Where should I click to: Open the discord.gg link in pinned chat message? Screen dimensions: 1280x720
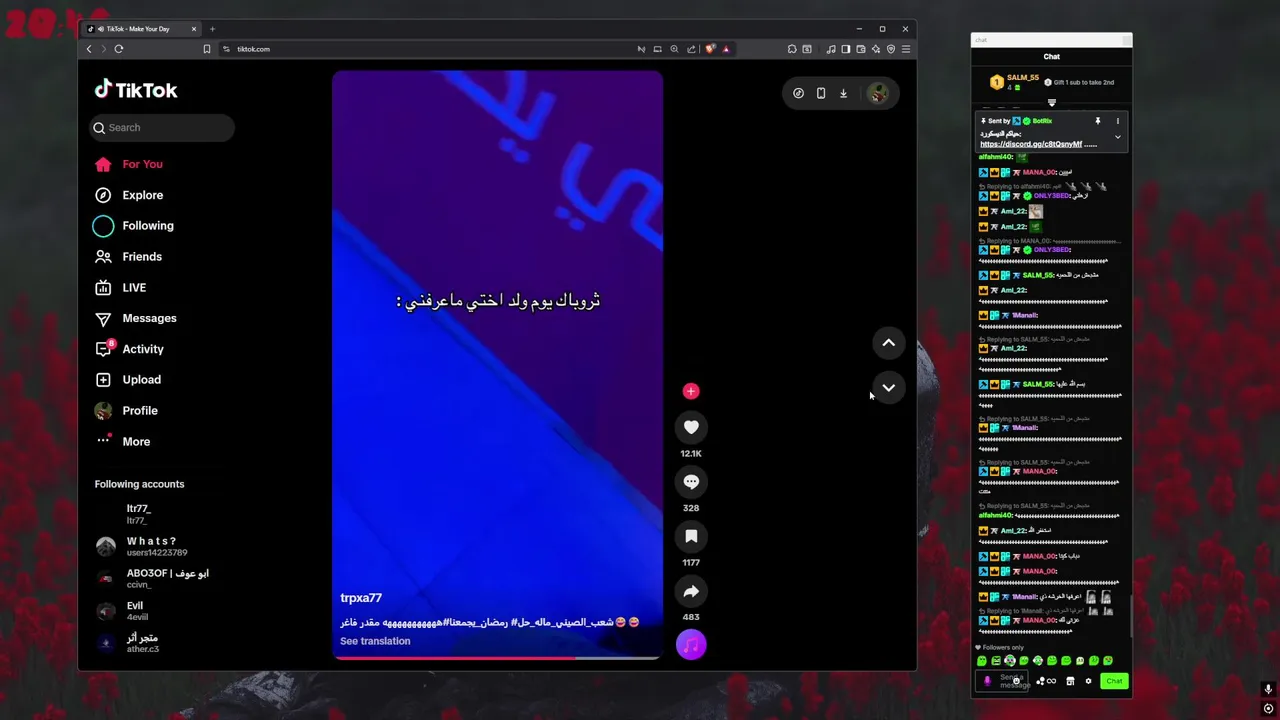tap(1031, 144)
